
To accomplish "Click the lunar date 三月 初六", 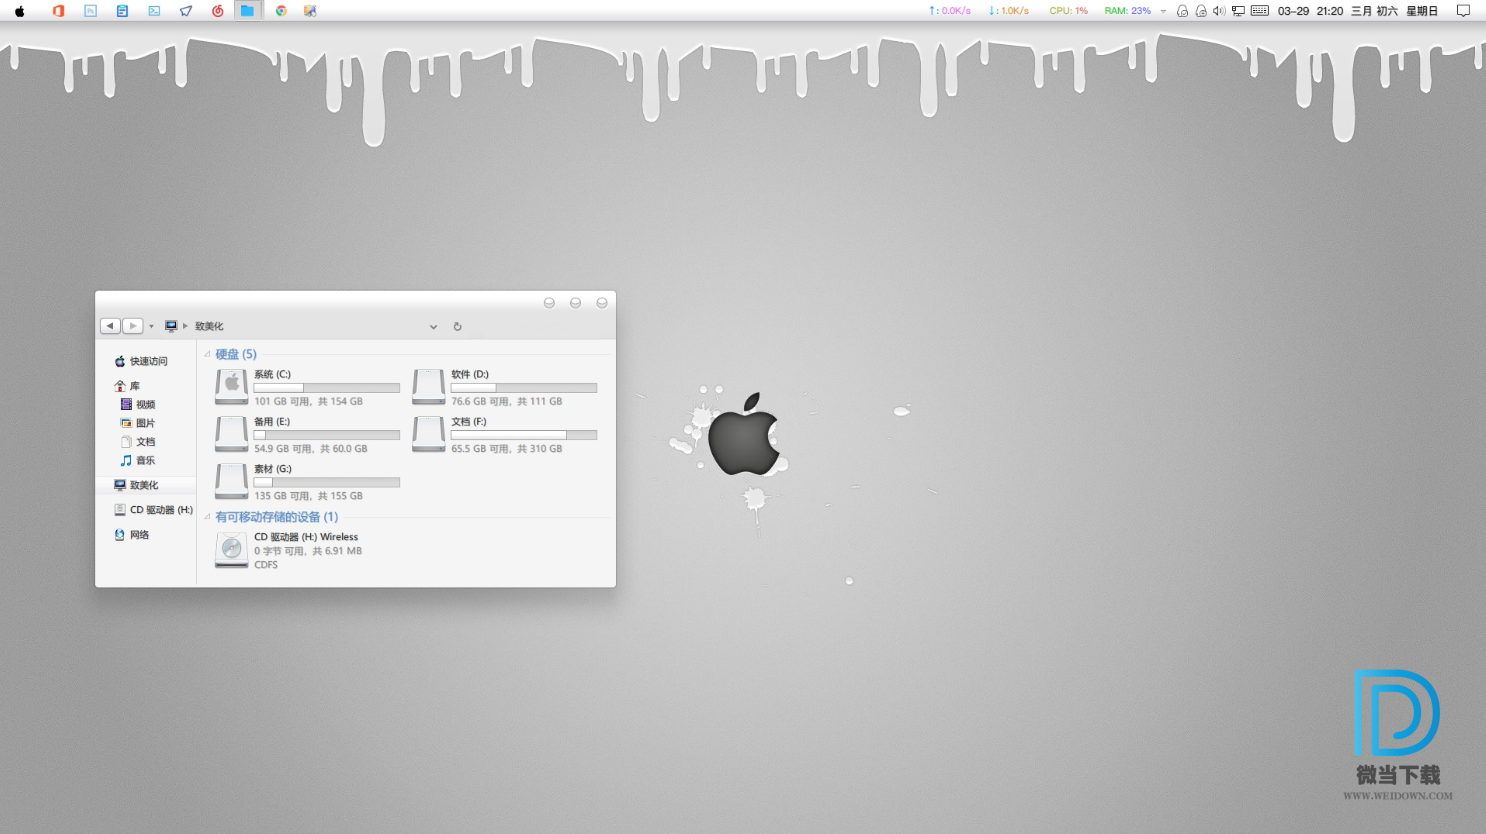I will pos(1374,11).
